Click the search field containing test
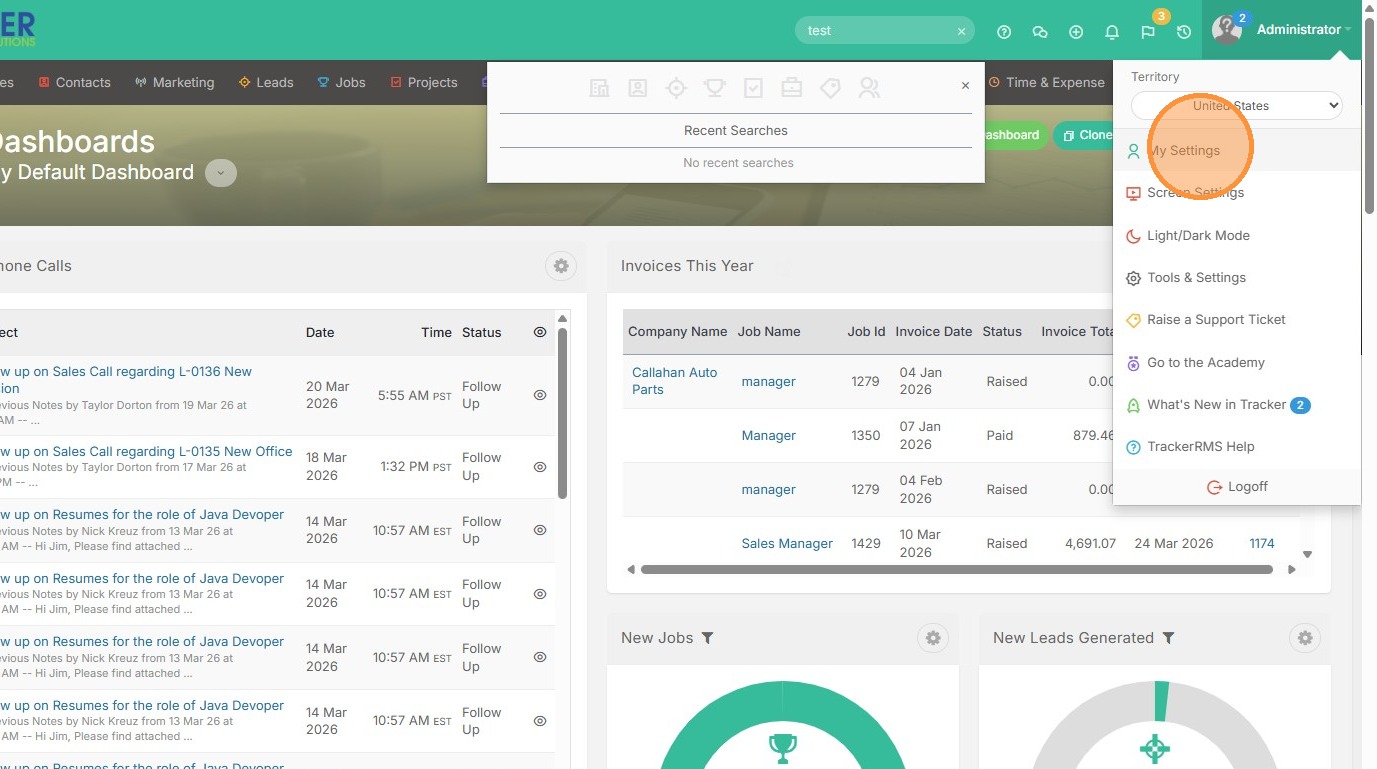The image size is (1377, 769). coord(885,31)
